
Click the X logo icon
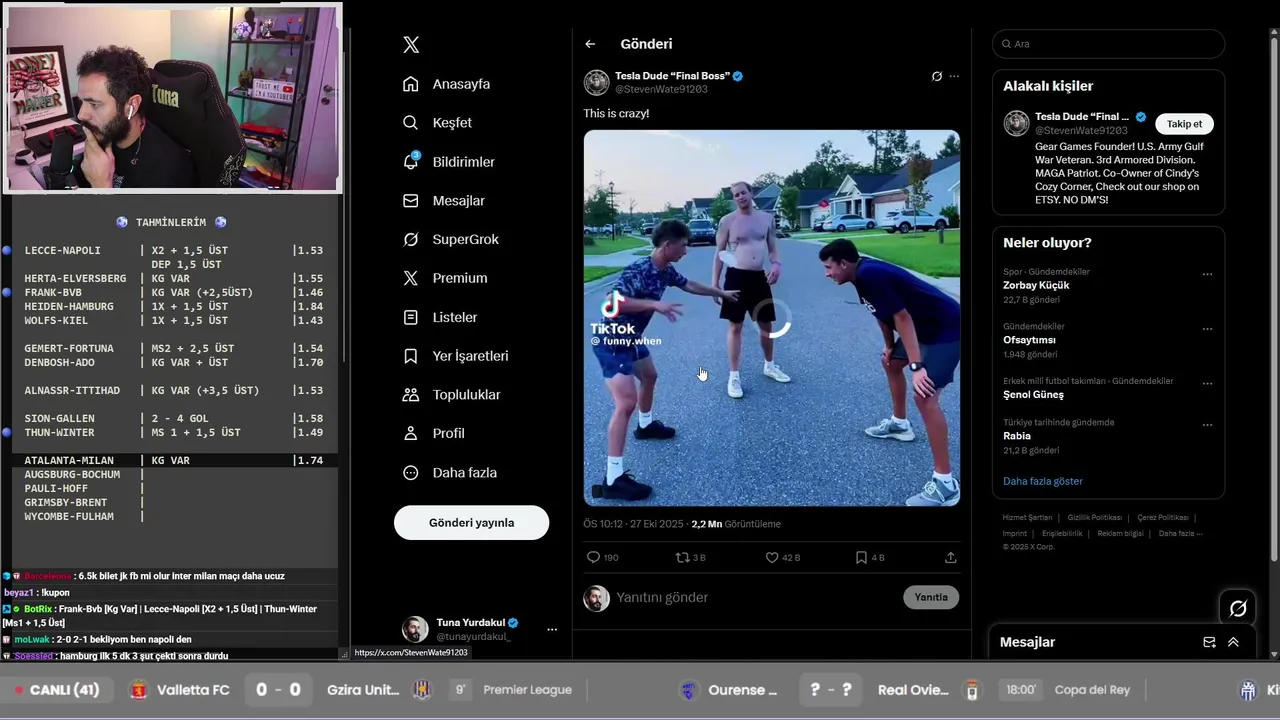[411, 45]
